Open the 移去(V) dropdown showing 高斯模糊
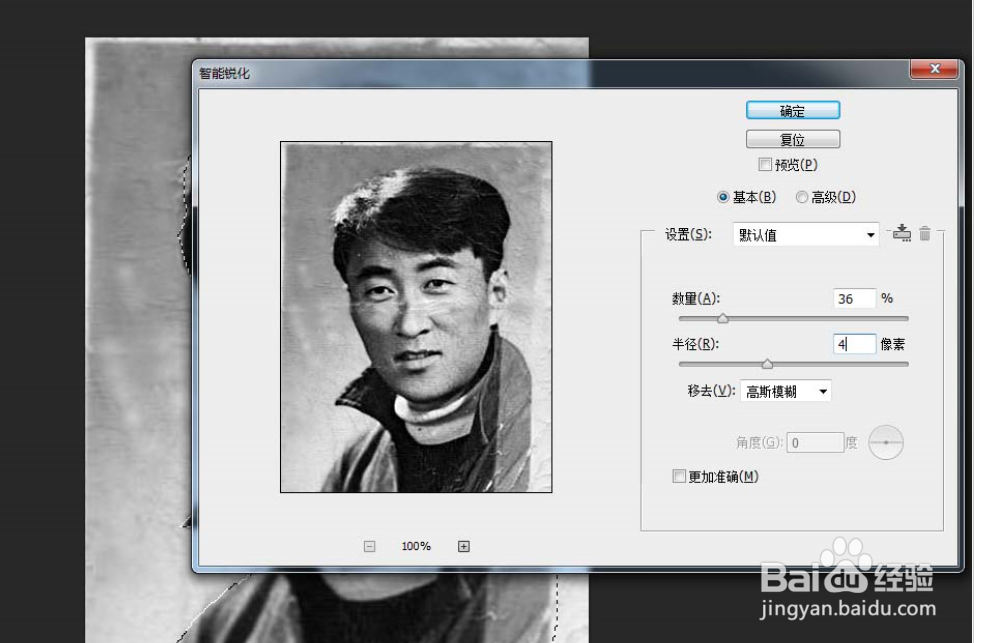Screen dimensions: 991x643 [786, 391]
